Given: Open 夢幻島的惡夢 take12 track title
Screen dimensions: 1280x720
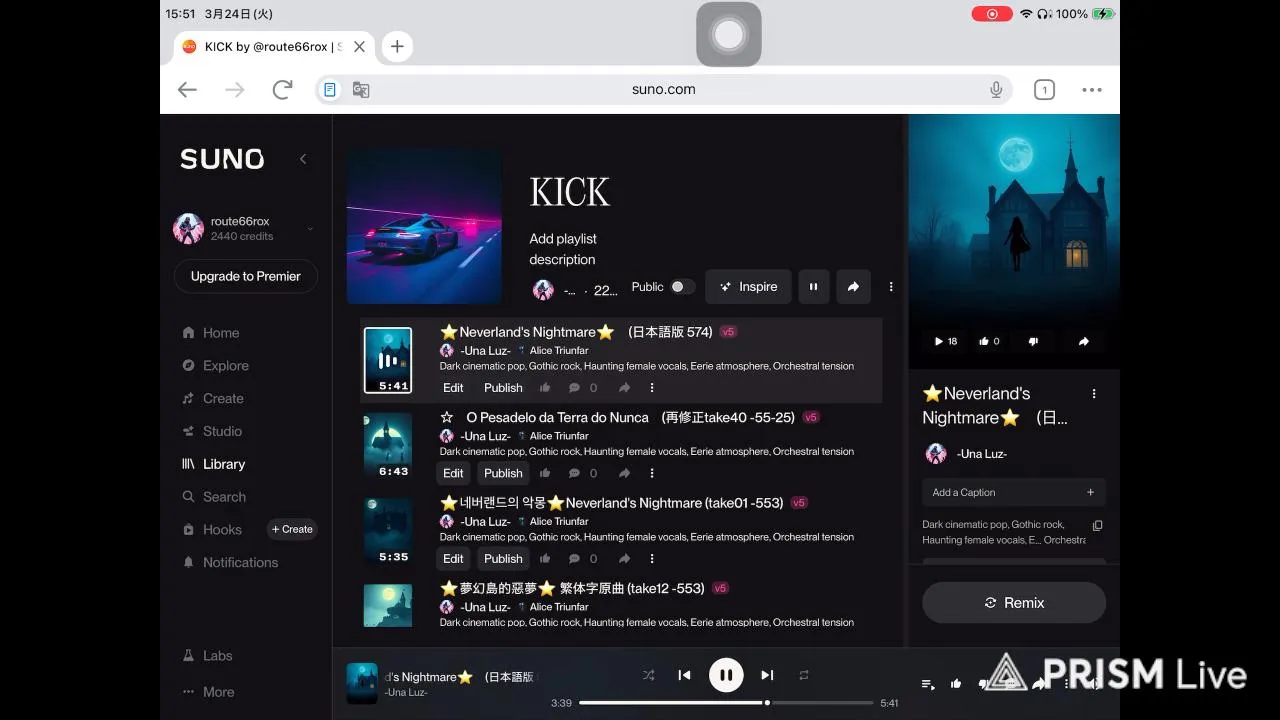Looking at the screenshot, I should tap(573, 588).
